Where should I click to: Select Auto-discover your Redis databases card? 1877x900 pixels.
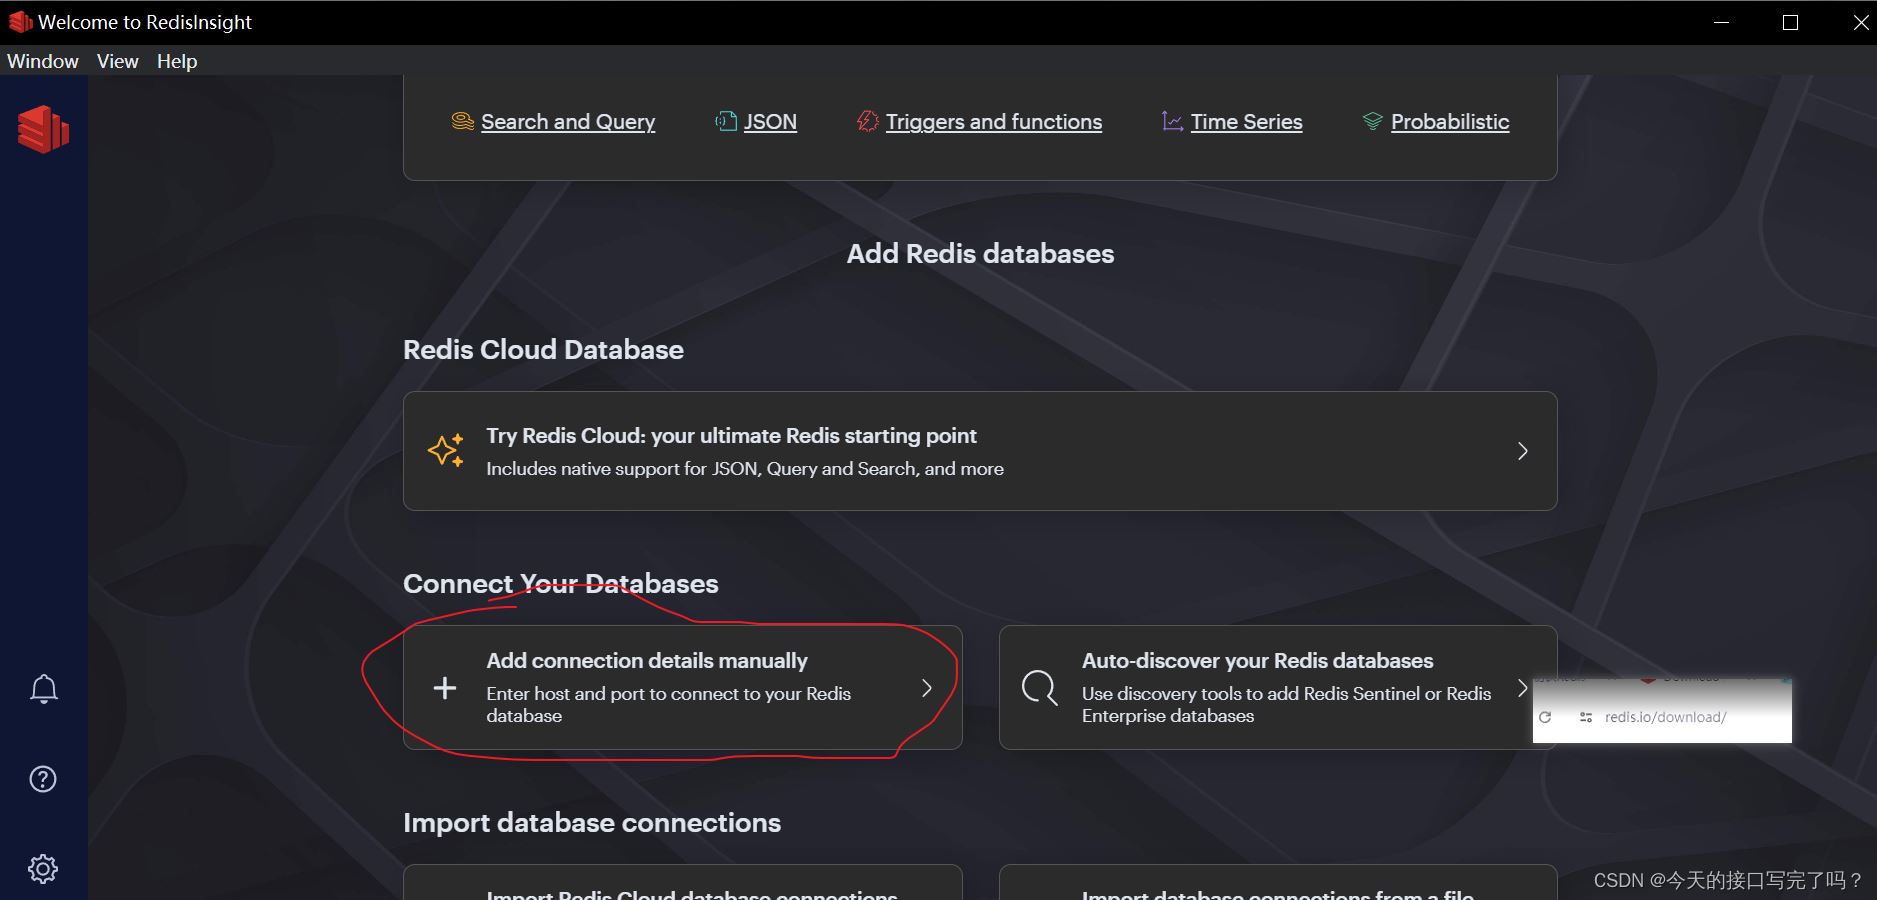tap(1278, 688)
